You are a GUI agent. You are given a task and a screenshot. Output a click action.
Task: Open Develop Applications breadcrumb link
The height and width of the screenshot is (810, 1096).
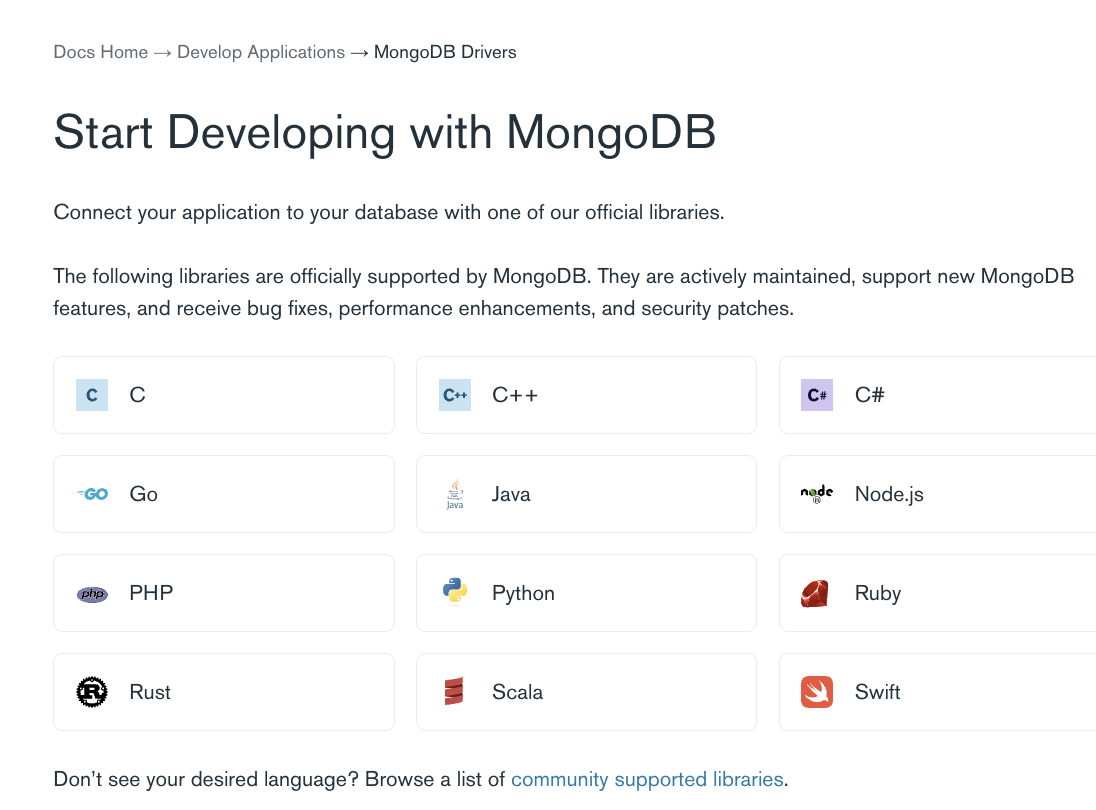261,52
